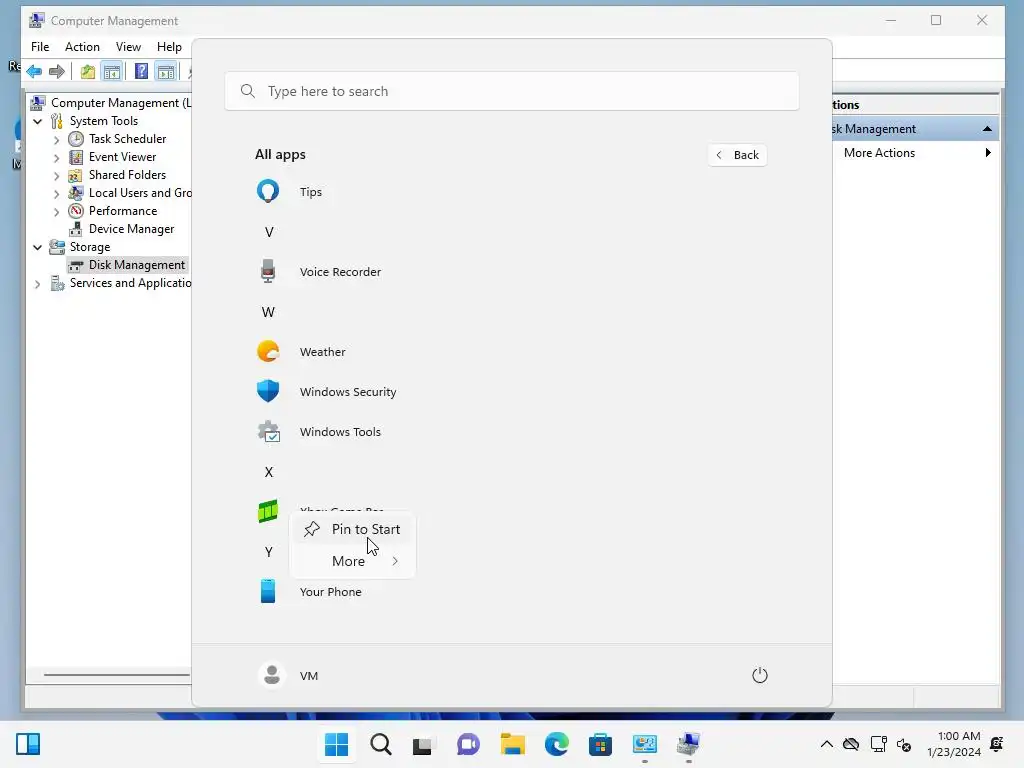Image resolution: width=1024 pixels, height=768 pixels.
Task: Click the Performance gauge icon in tree
Action: 76,211
